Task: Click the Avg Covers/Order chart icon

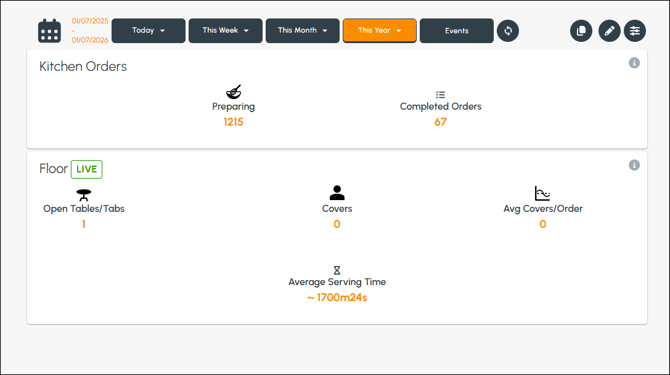Action: pos(542,193)
